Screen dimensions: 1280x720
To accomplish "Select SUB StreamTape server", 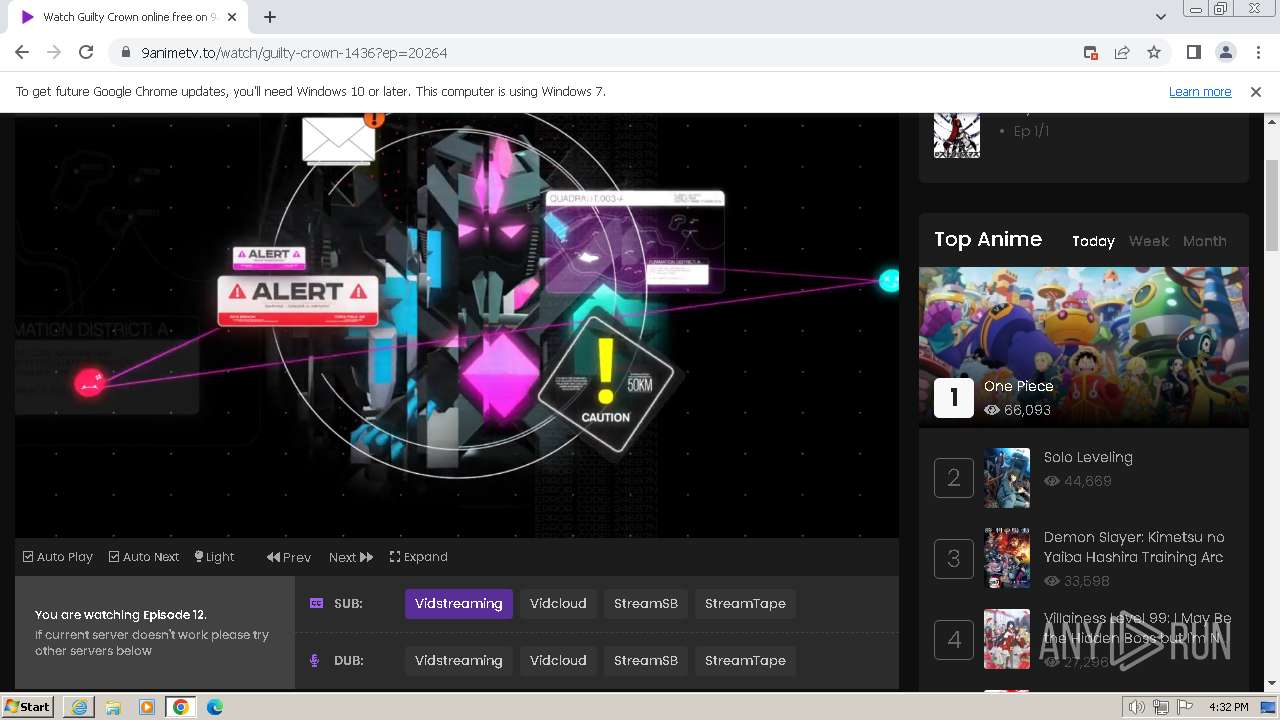I will (x=745, y=604).
